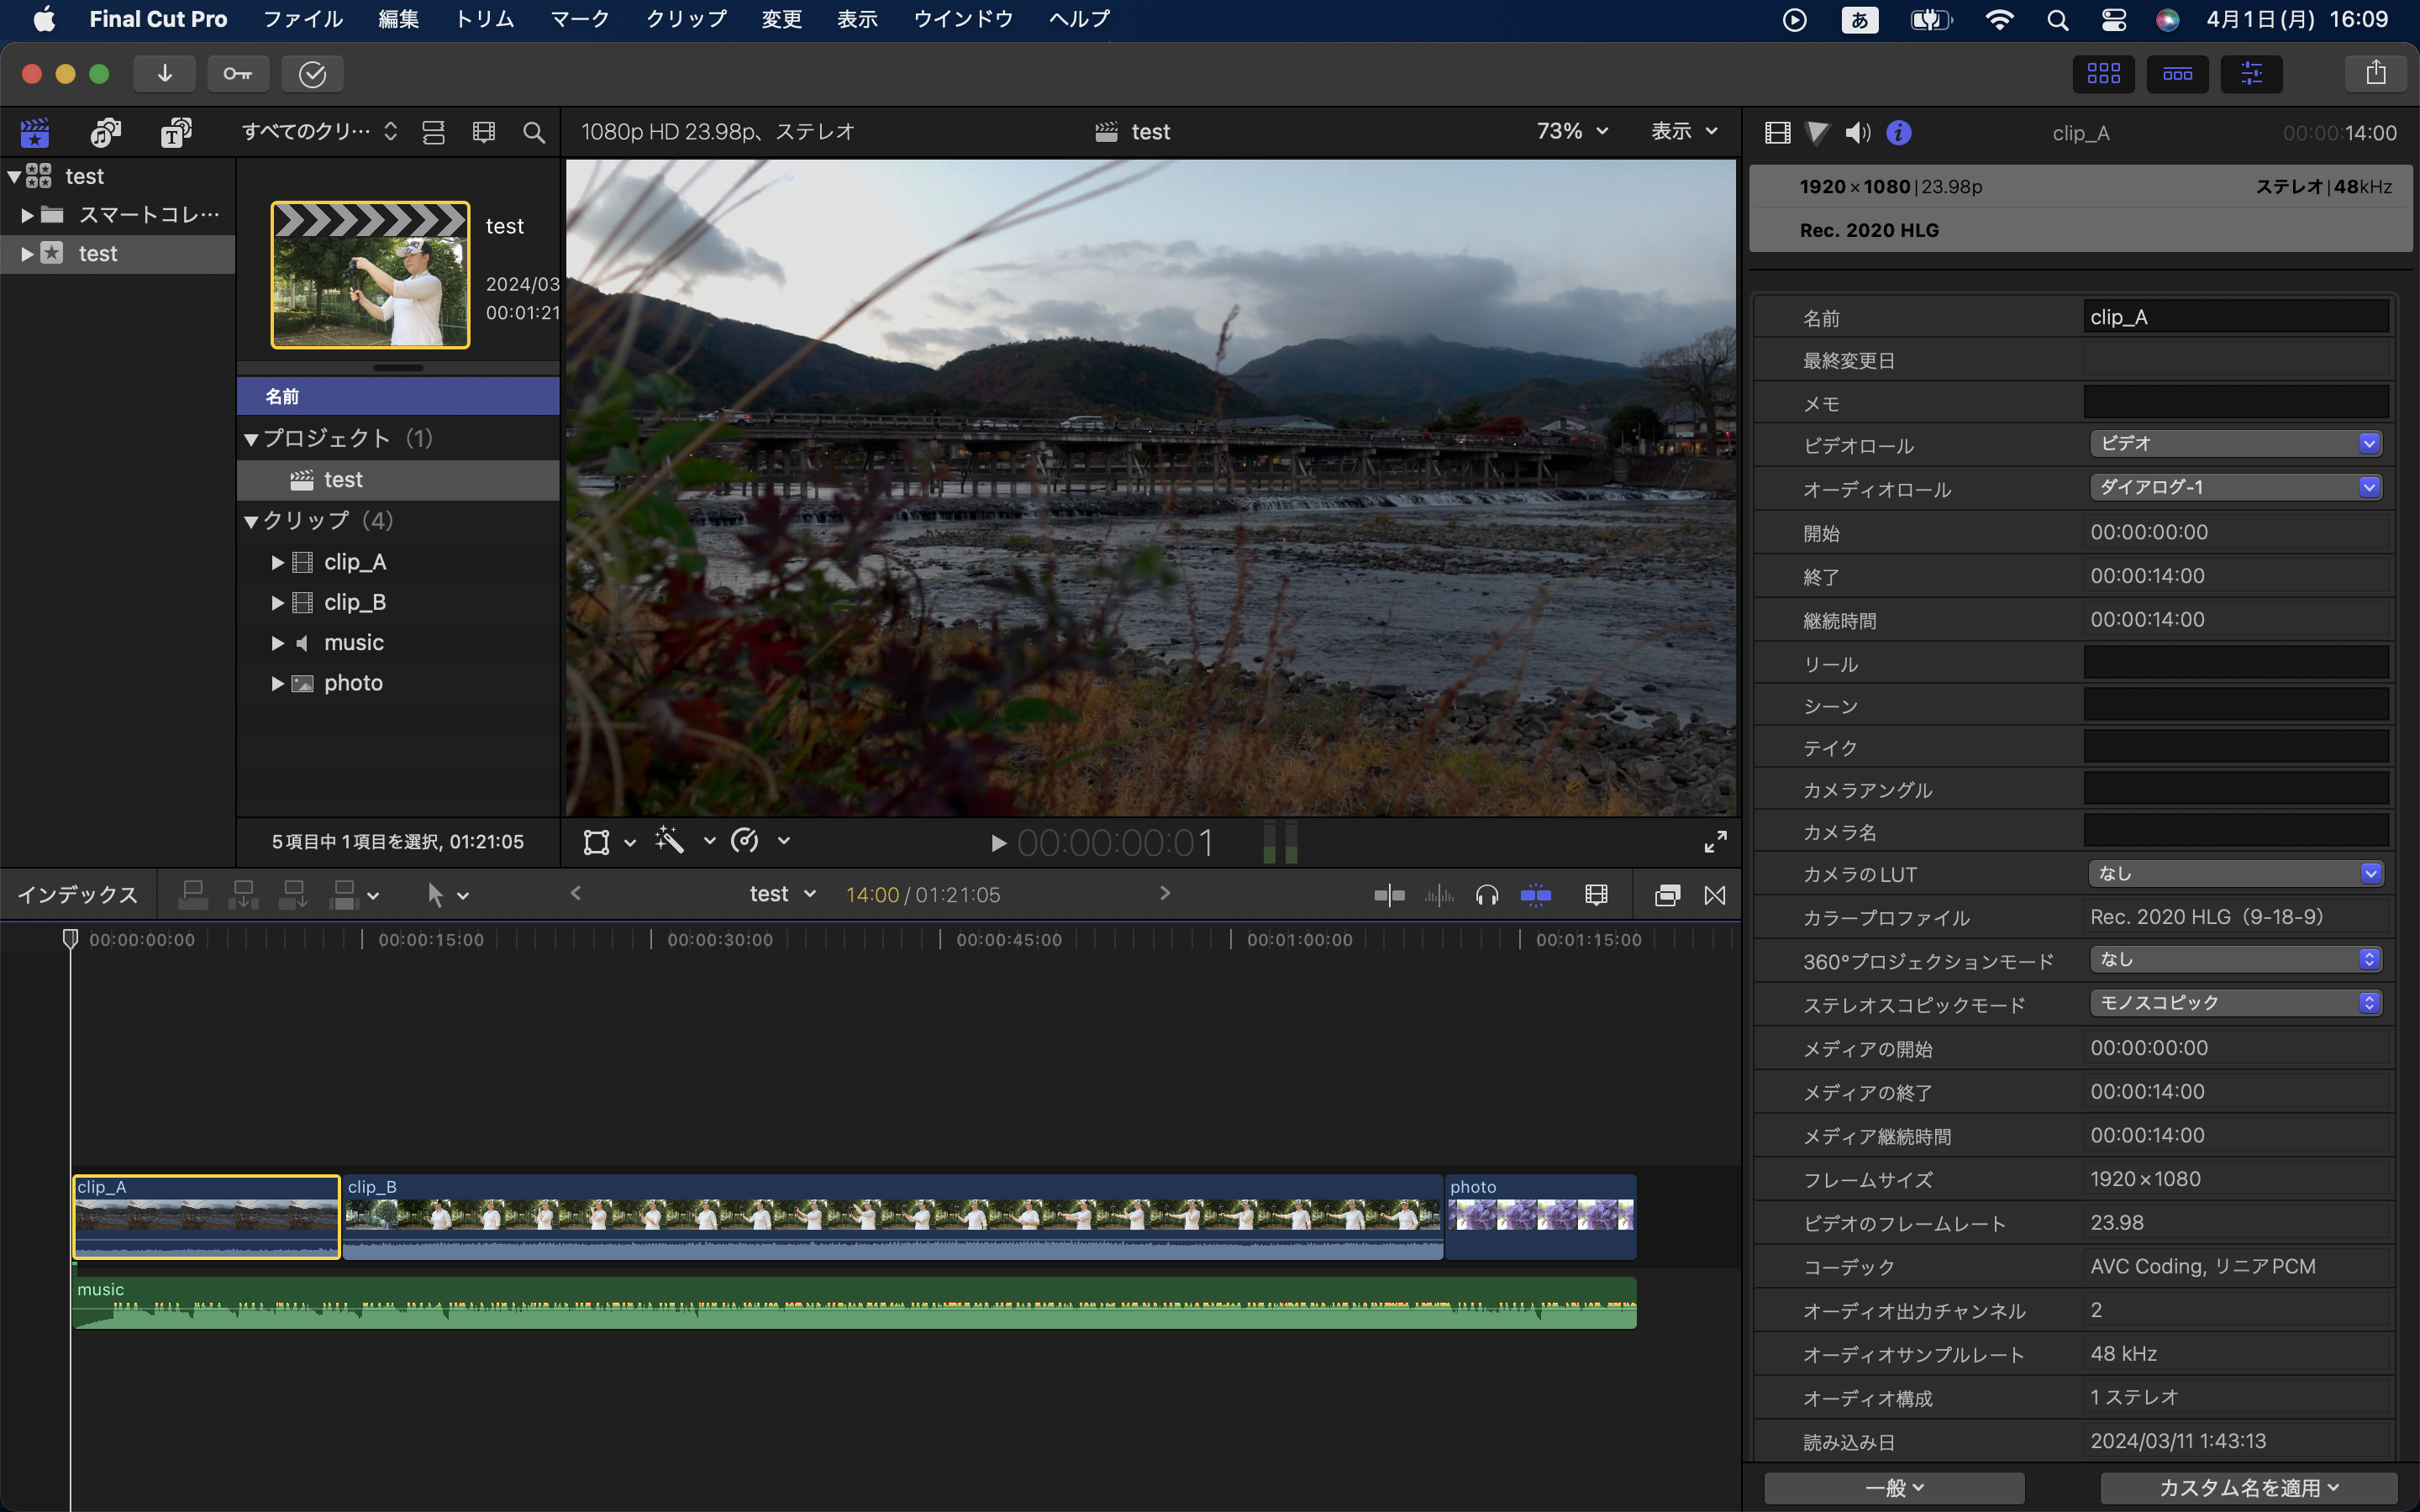
Task: Open the audio inspector speaker icon
Action: (x=1857, y=133)
